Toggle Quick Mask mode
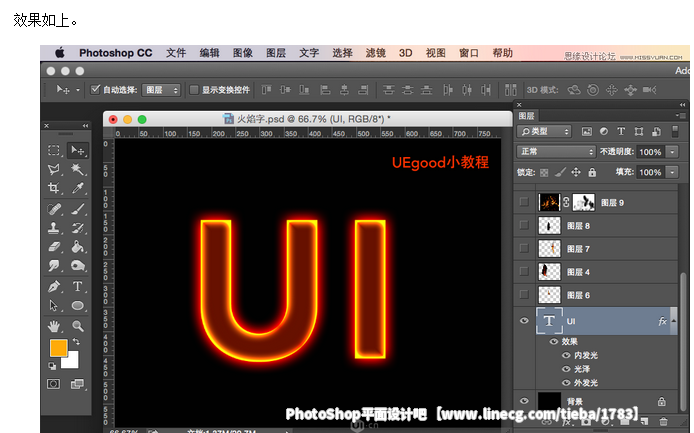694x433 pixels. point(54,384)
